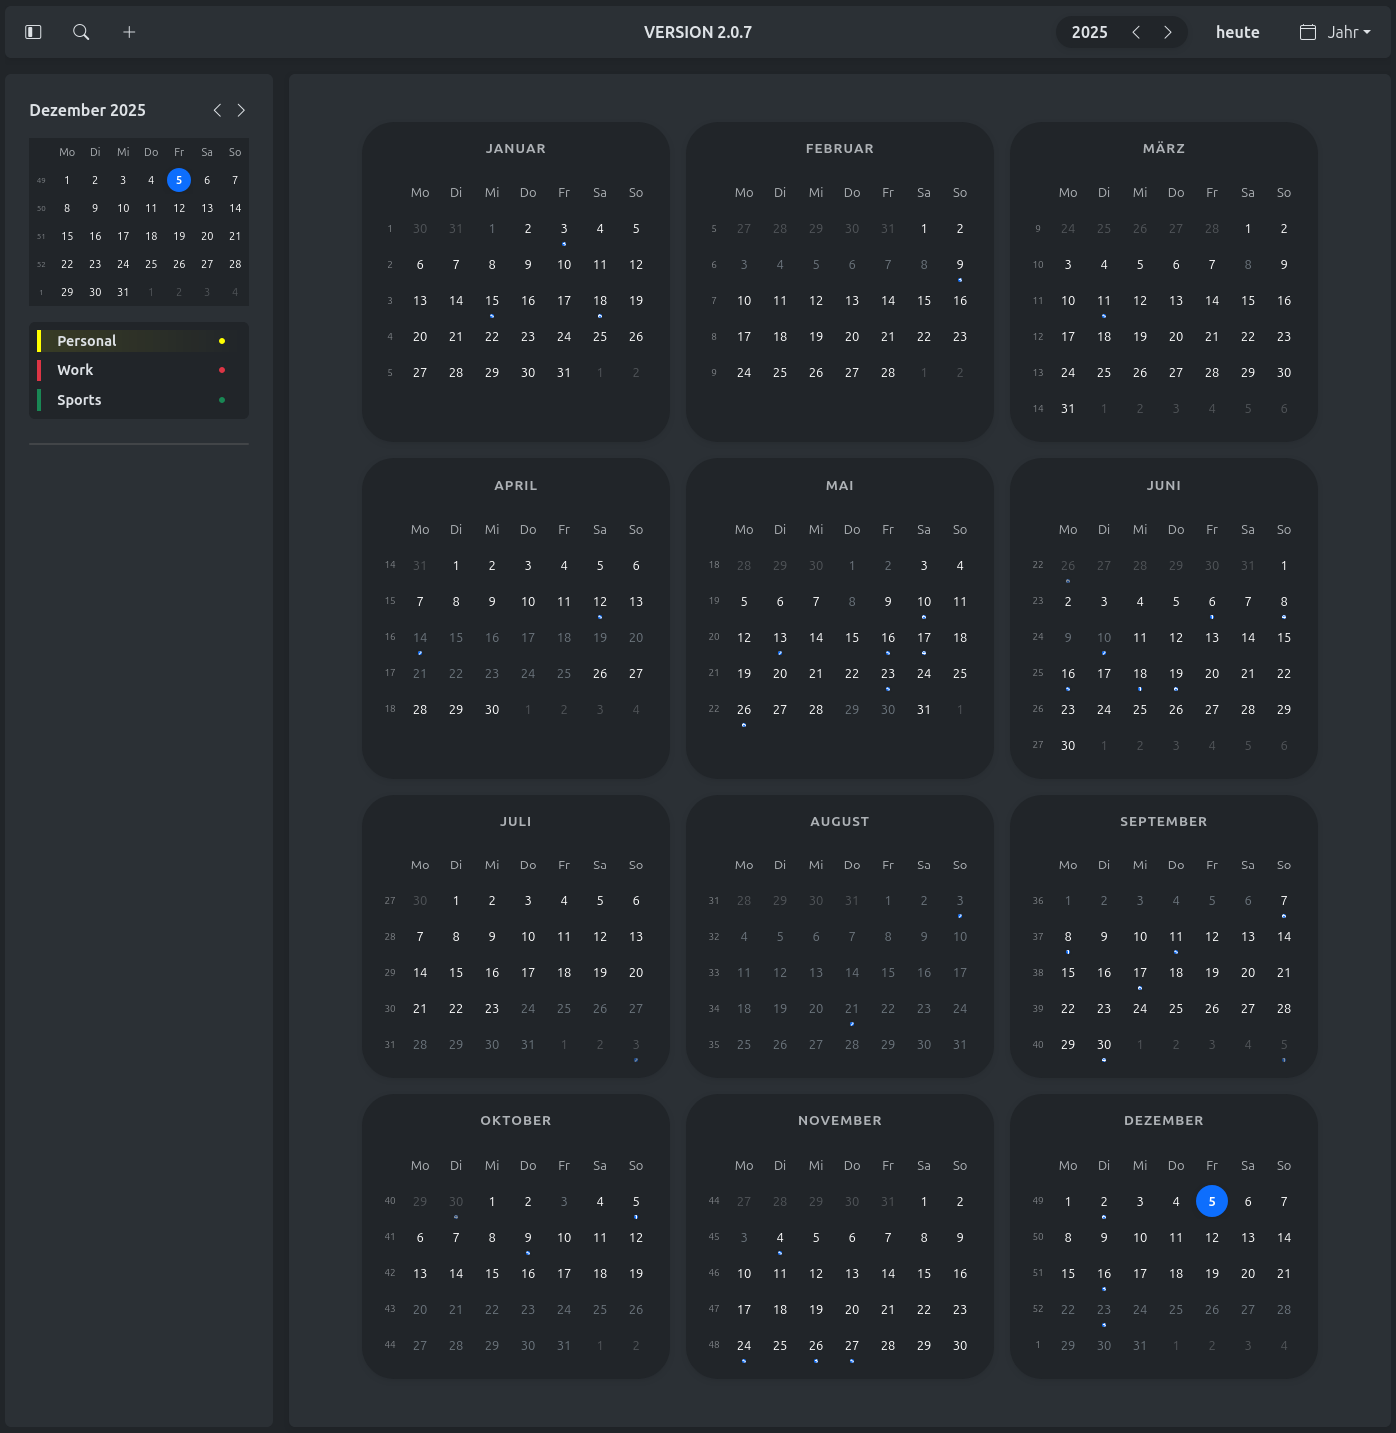1396x1433 pixels.
Task: Open the search magnifier icon
Action: click(x=81, y=32)
